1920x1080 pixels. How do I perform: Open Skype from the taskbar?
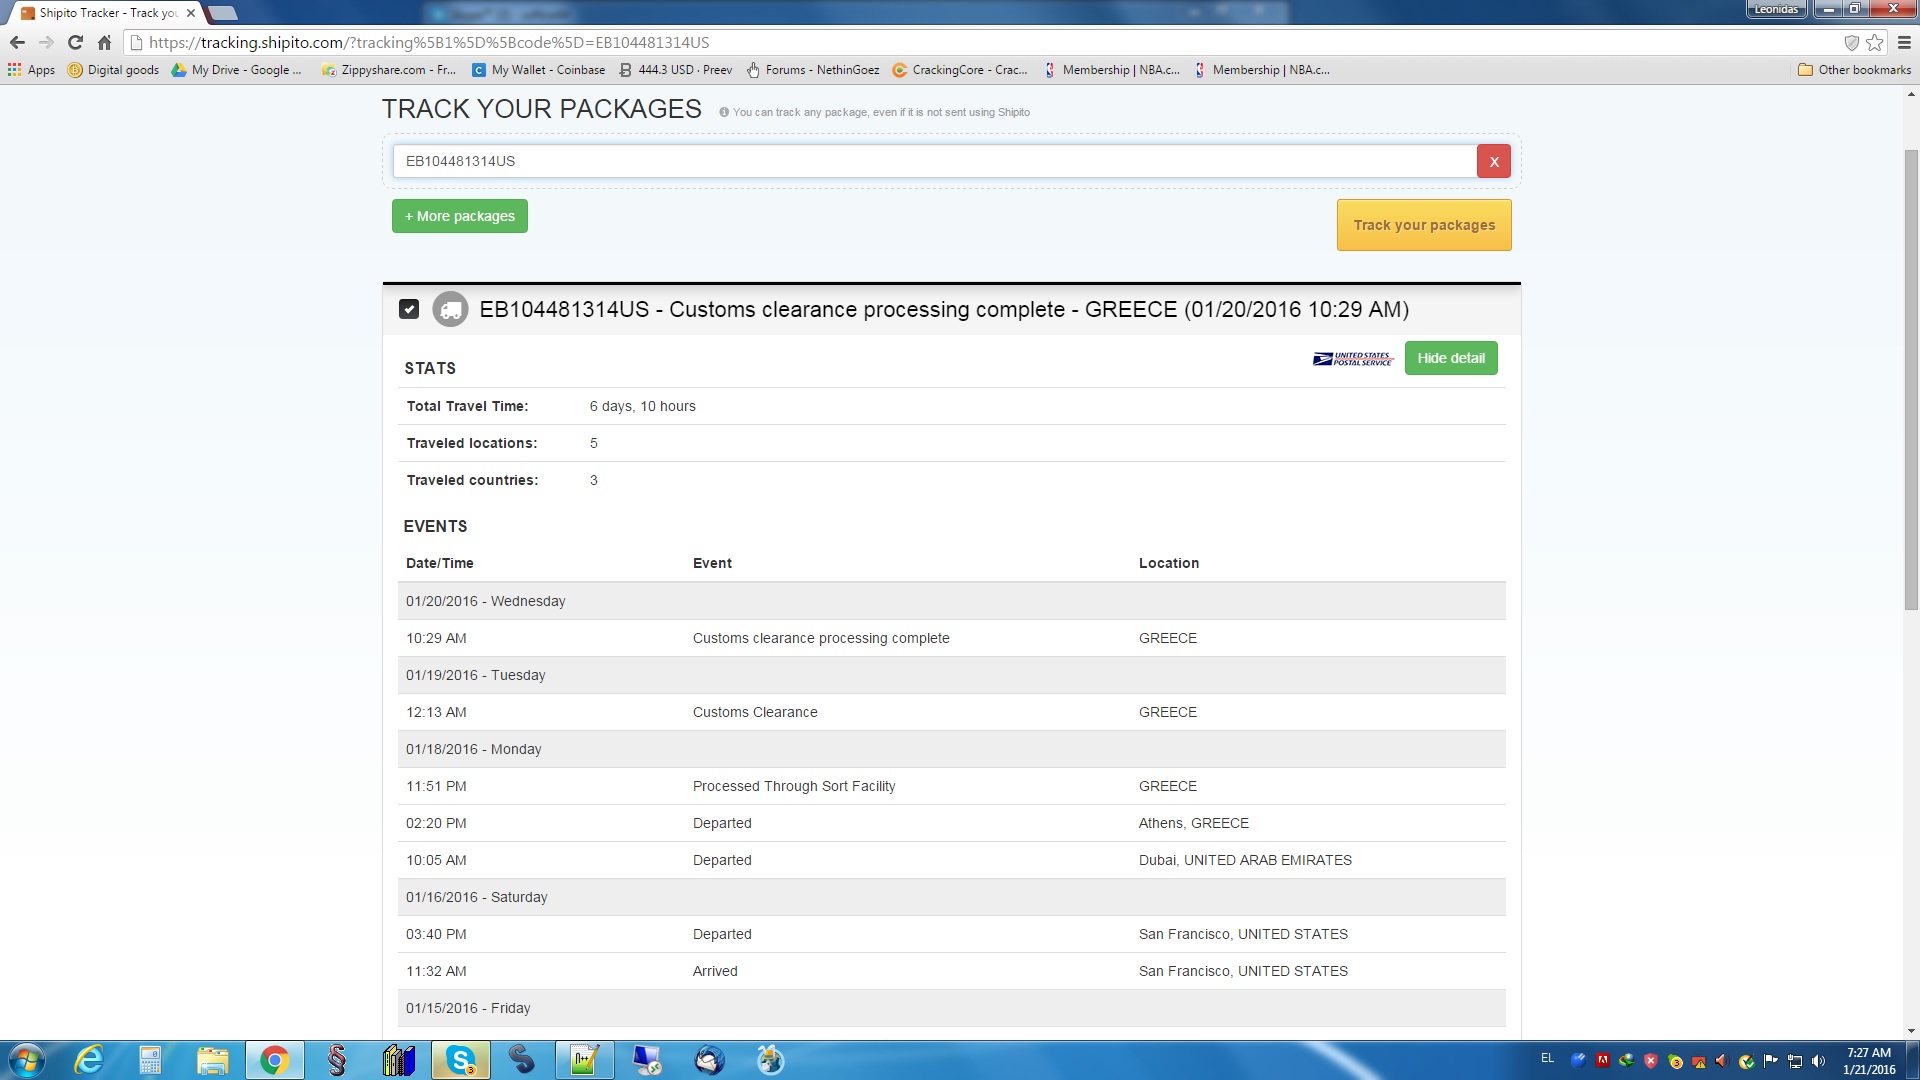(460, 1060)
